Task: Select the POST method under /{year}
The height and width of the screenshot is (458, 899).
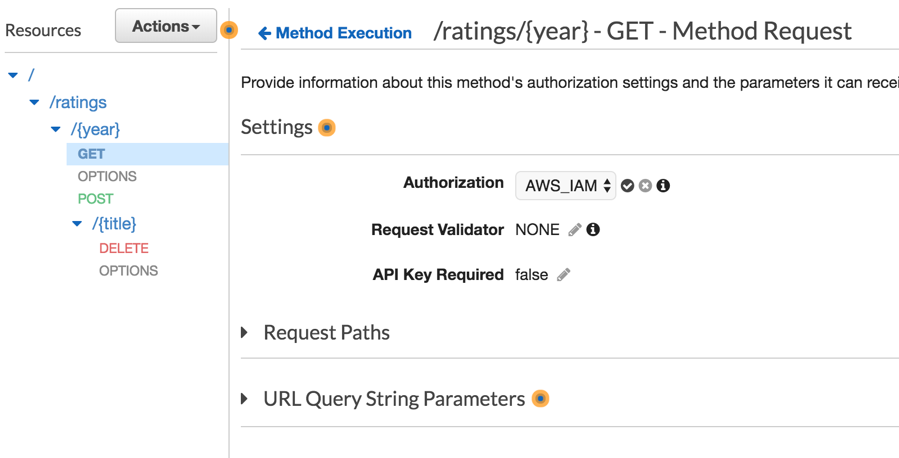Action: point(96,199)
